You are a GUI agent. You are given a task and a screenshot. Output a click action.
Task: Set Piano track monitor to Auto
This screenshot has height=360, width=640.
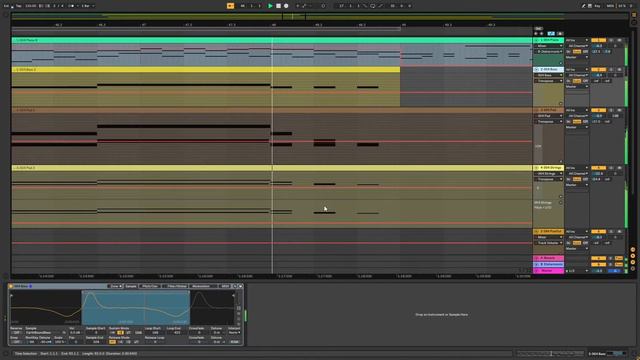pyautogui.click(x=577, y=52)
